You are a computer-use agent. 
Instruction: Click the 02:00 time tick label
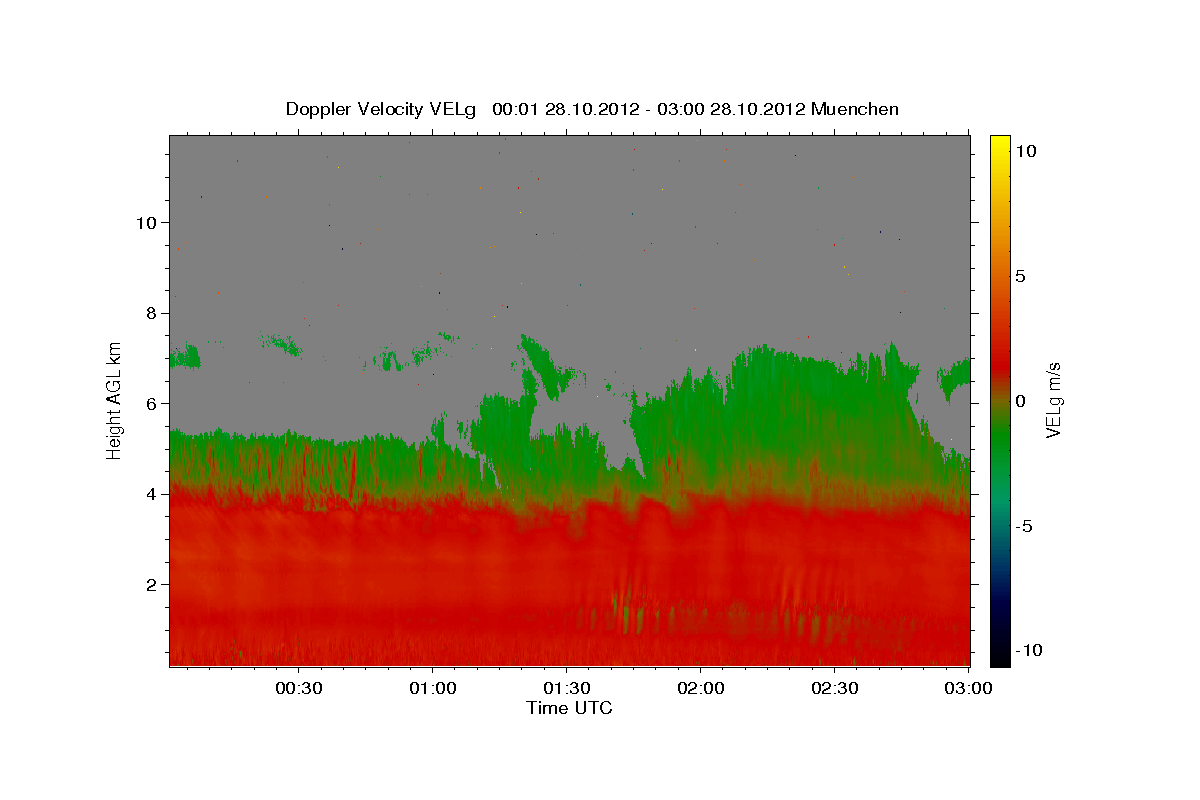pyautogui.click(x=701, y=688)
